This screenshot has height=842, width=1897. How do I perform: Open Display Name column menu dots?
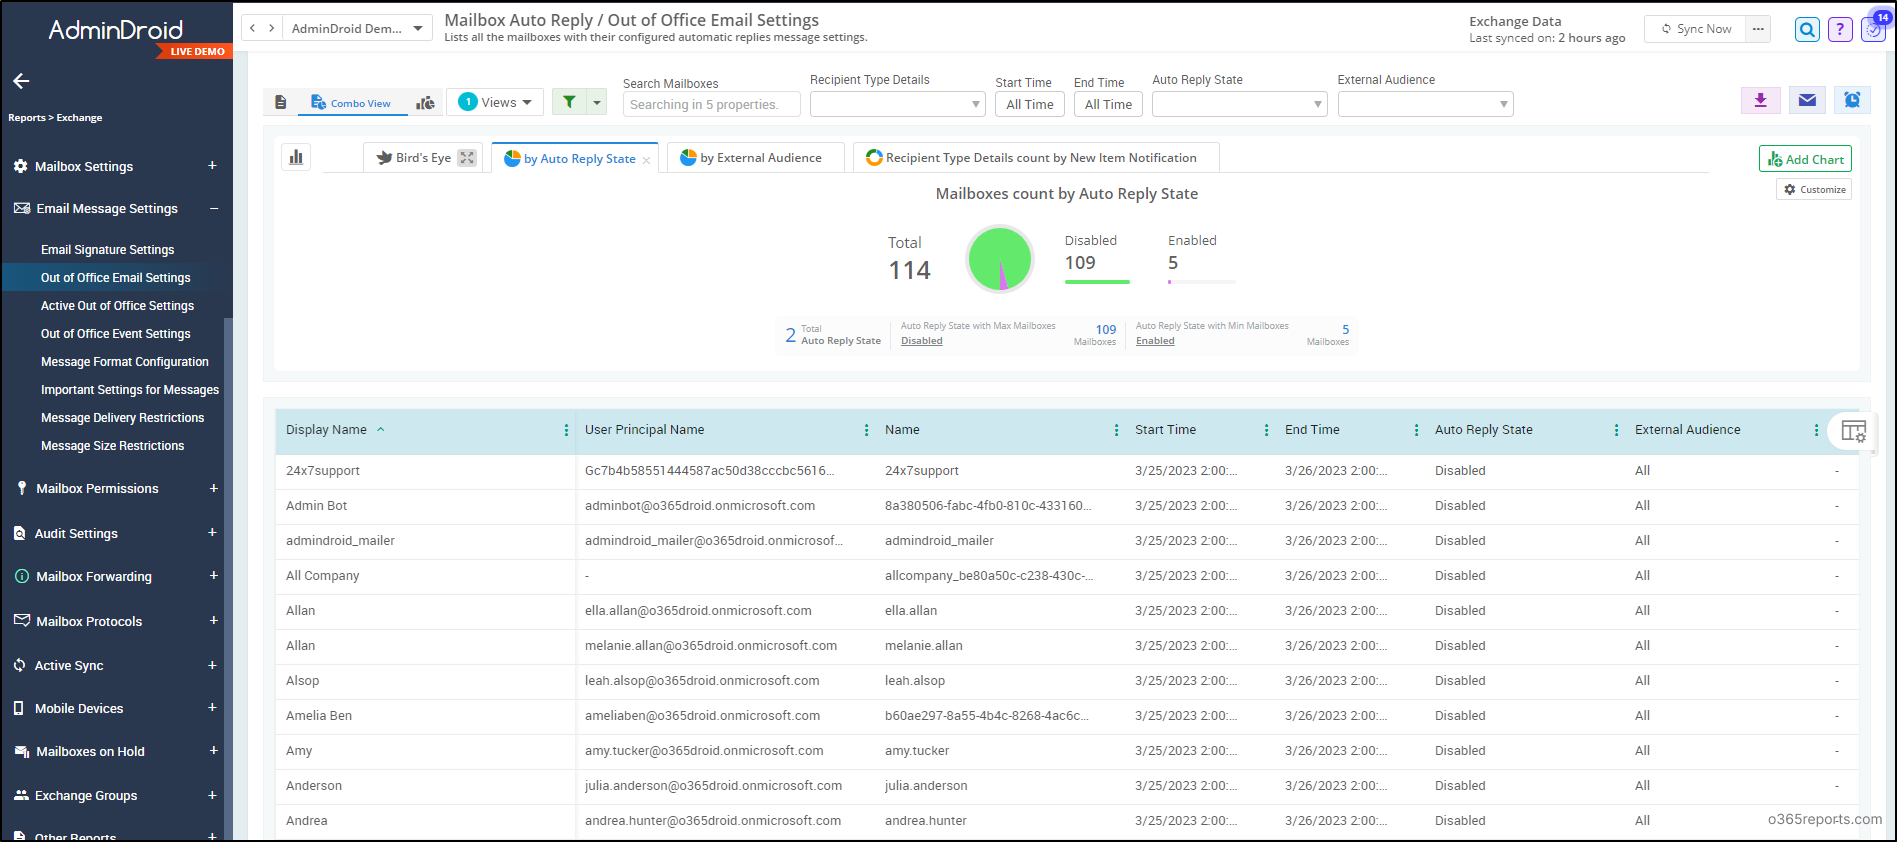pyautogui.click(x=566, y=430)
